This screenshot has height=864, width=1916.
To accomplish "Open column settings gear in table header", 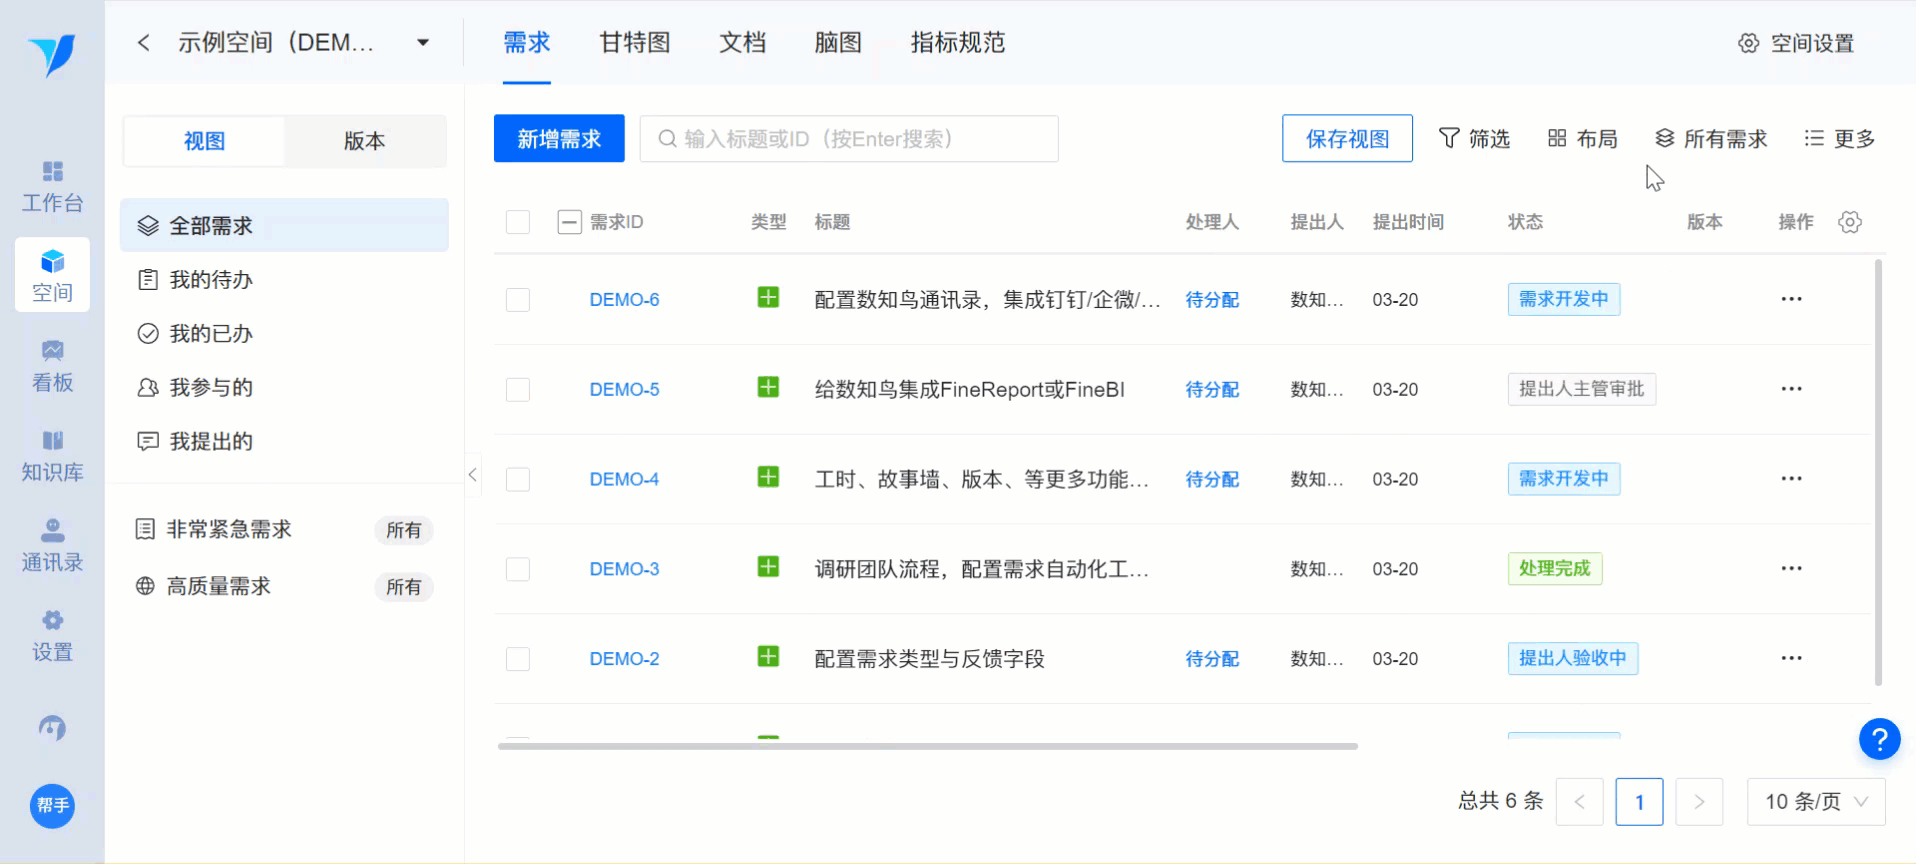I will tap(1849, 222).
